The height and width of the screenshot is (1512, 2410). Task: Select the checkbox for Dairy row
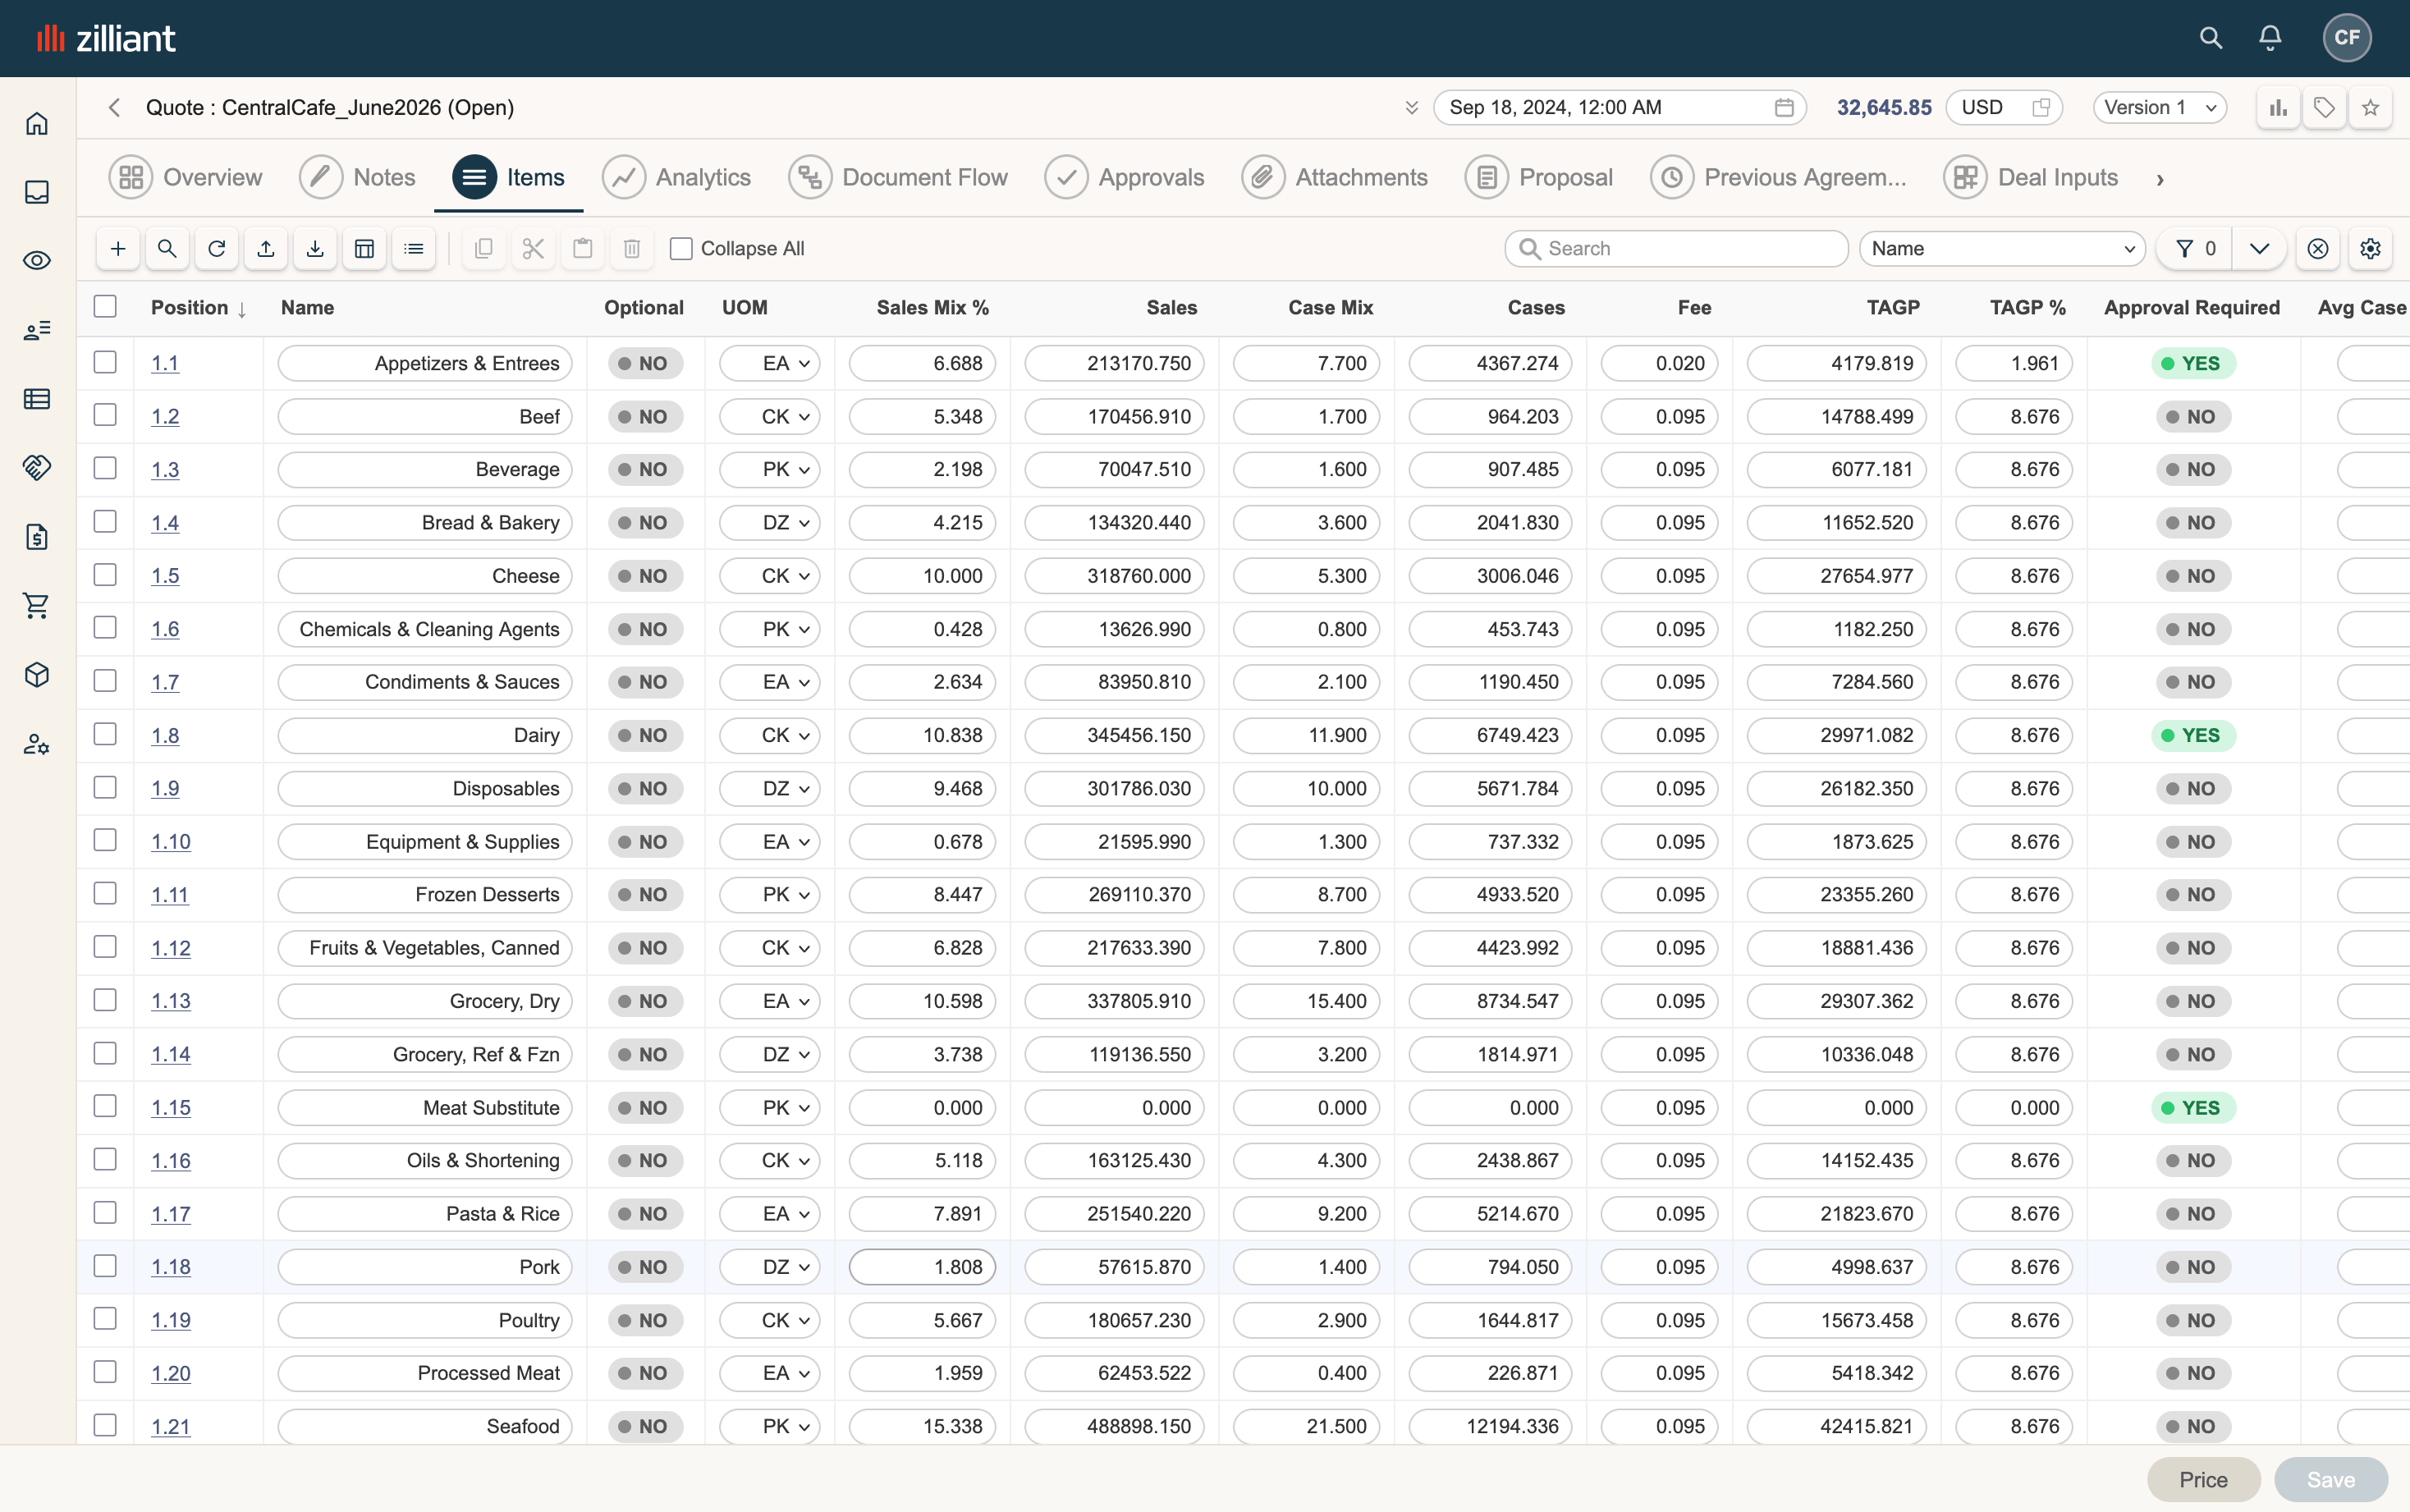click(x=105, y=734)
